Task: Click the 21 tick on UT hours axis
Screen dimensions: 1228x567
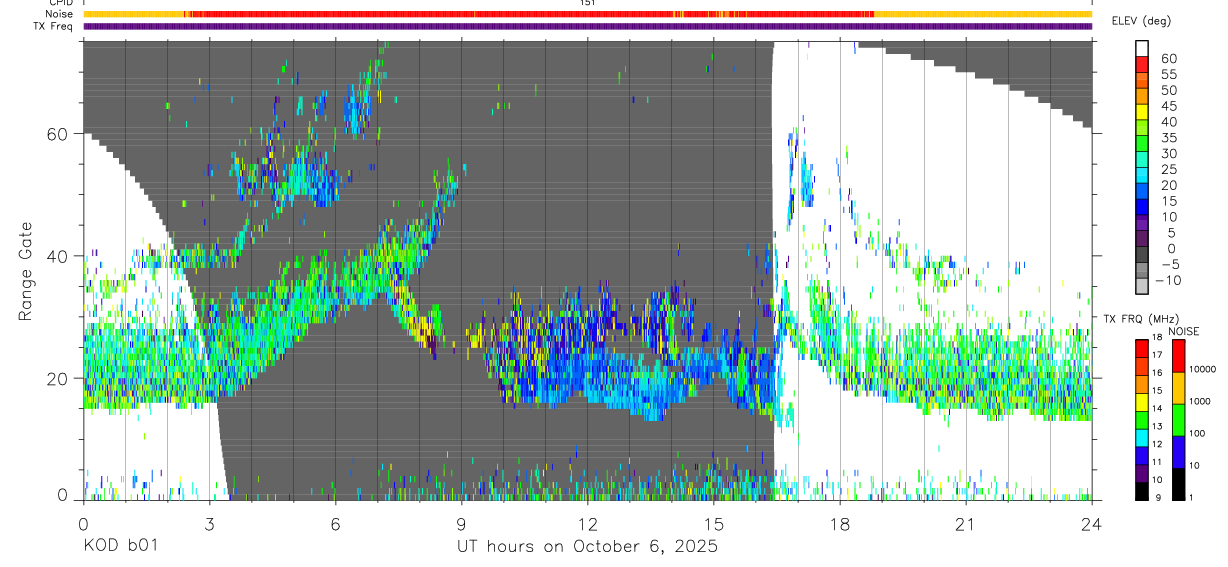Action: (x=966, y=523)
